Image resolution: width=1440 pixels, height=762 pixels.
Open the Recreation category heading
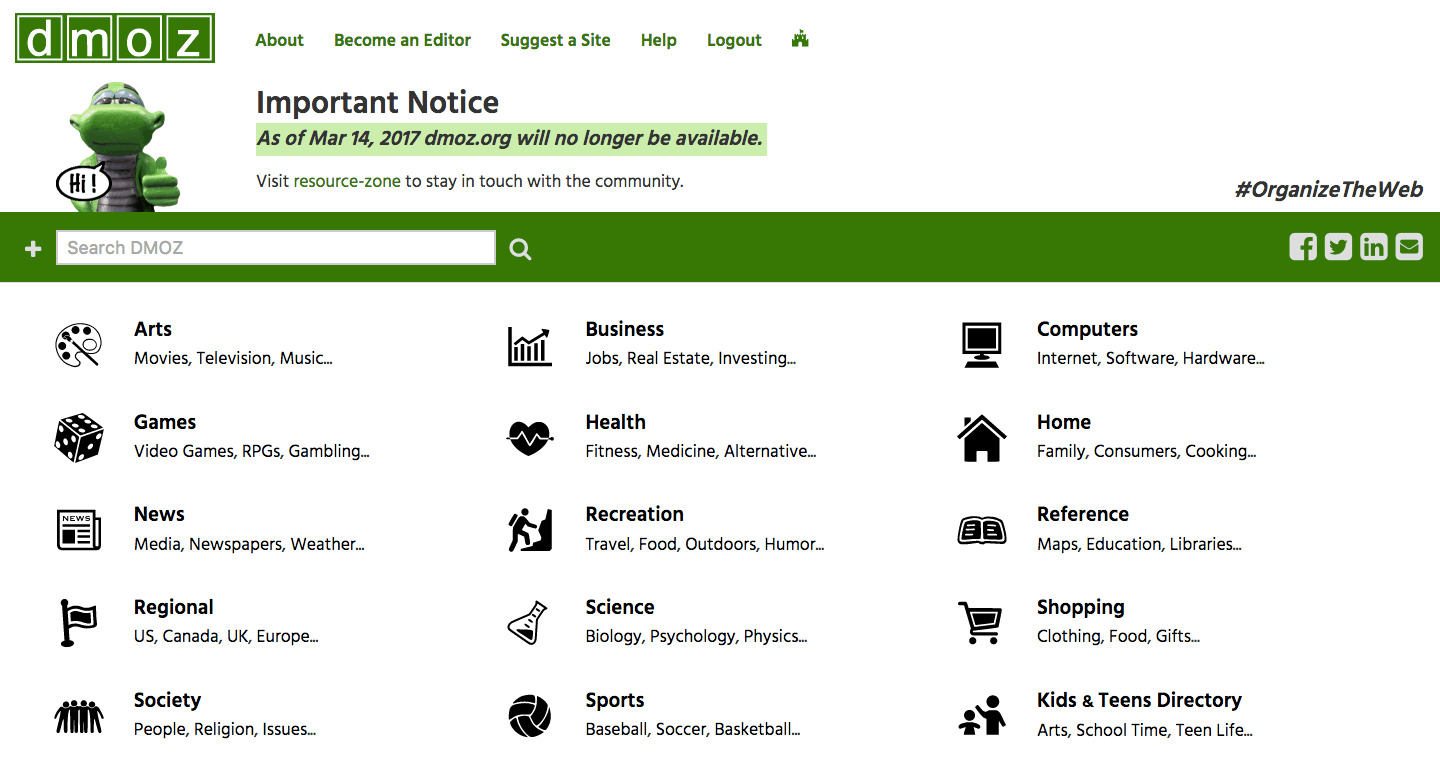pyautogui.click(x=635, y=514)
